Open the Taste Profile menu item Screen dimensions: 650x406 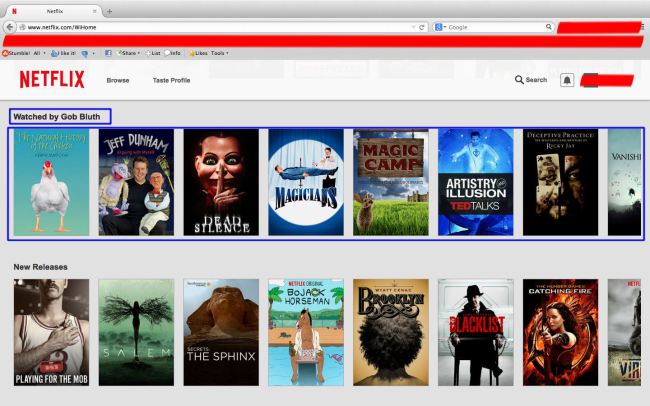[x=171, y=80]
